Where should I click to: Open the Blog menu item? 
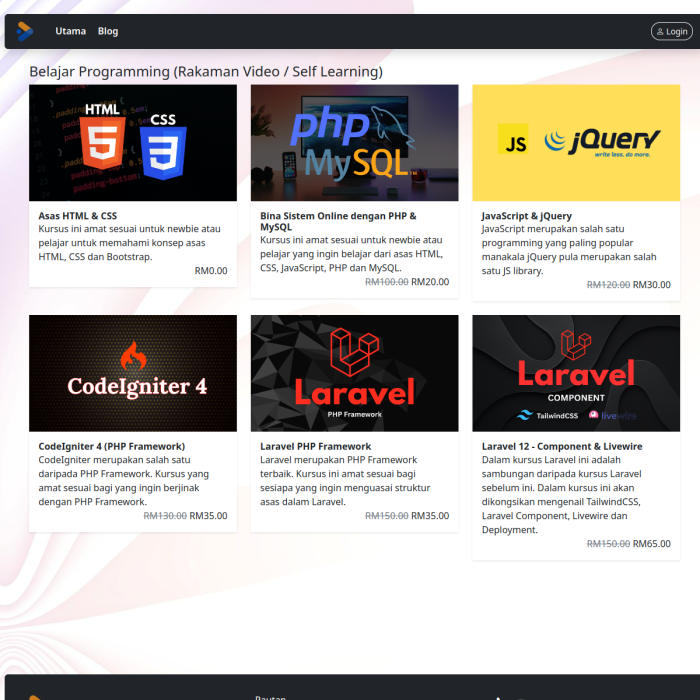[x=108, y=31]
